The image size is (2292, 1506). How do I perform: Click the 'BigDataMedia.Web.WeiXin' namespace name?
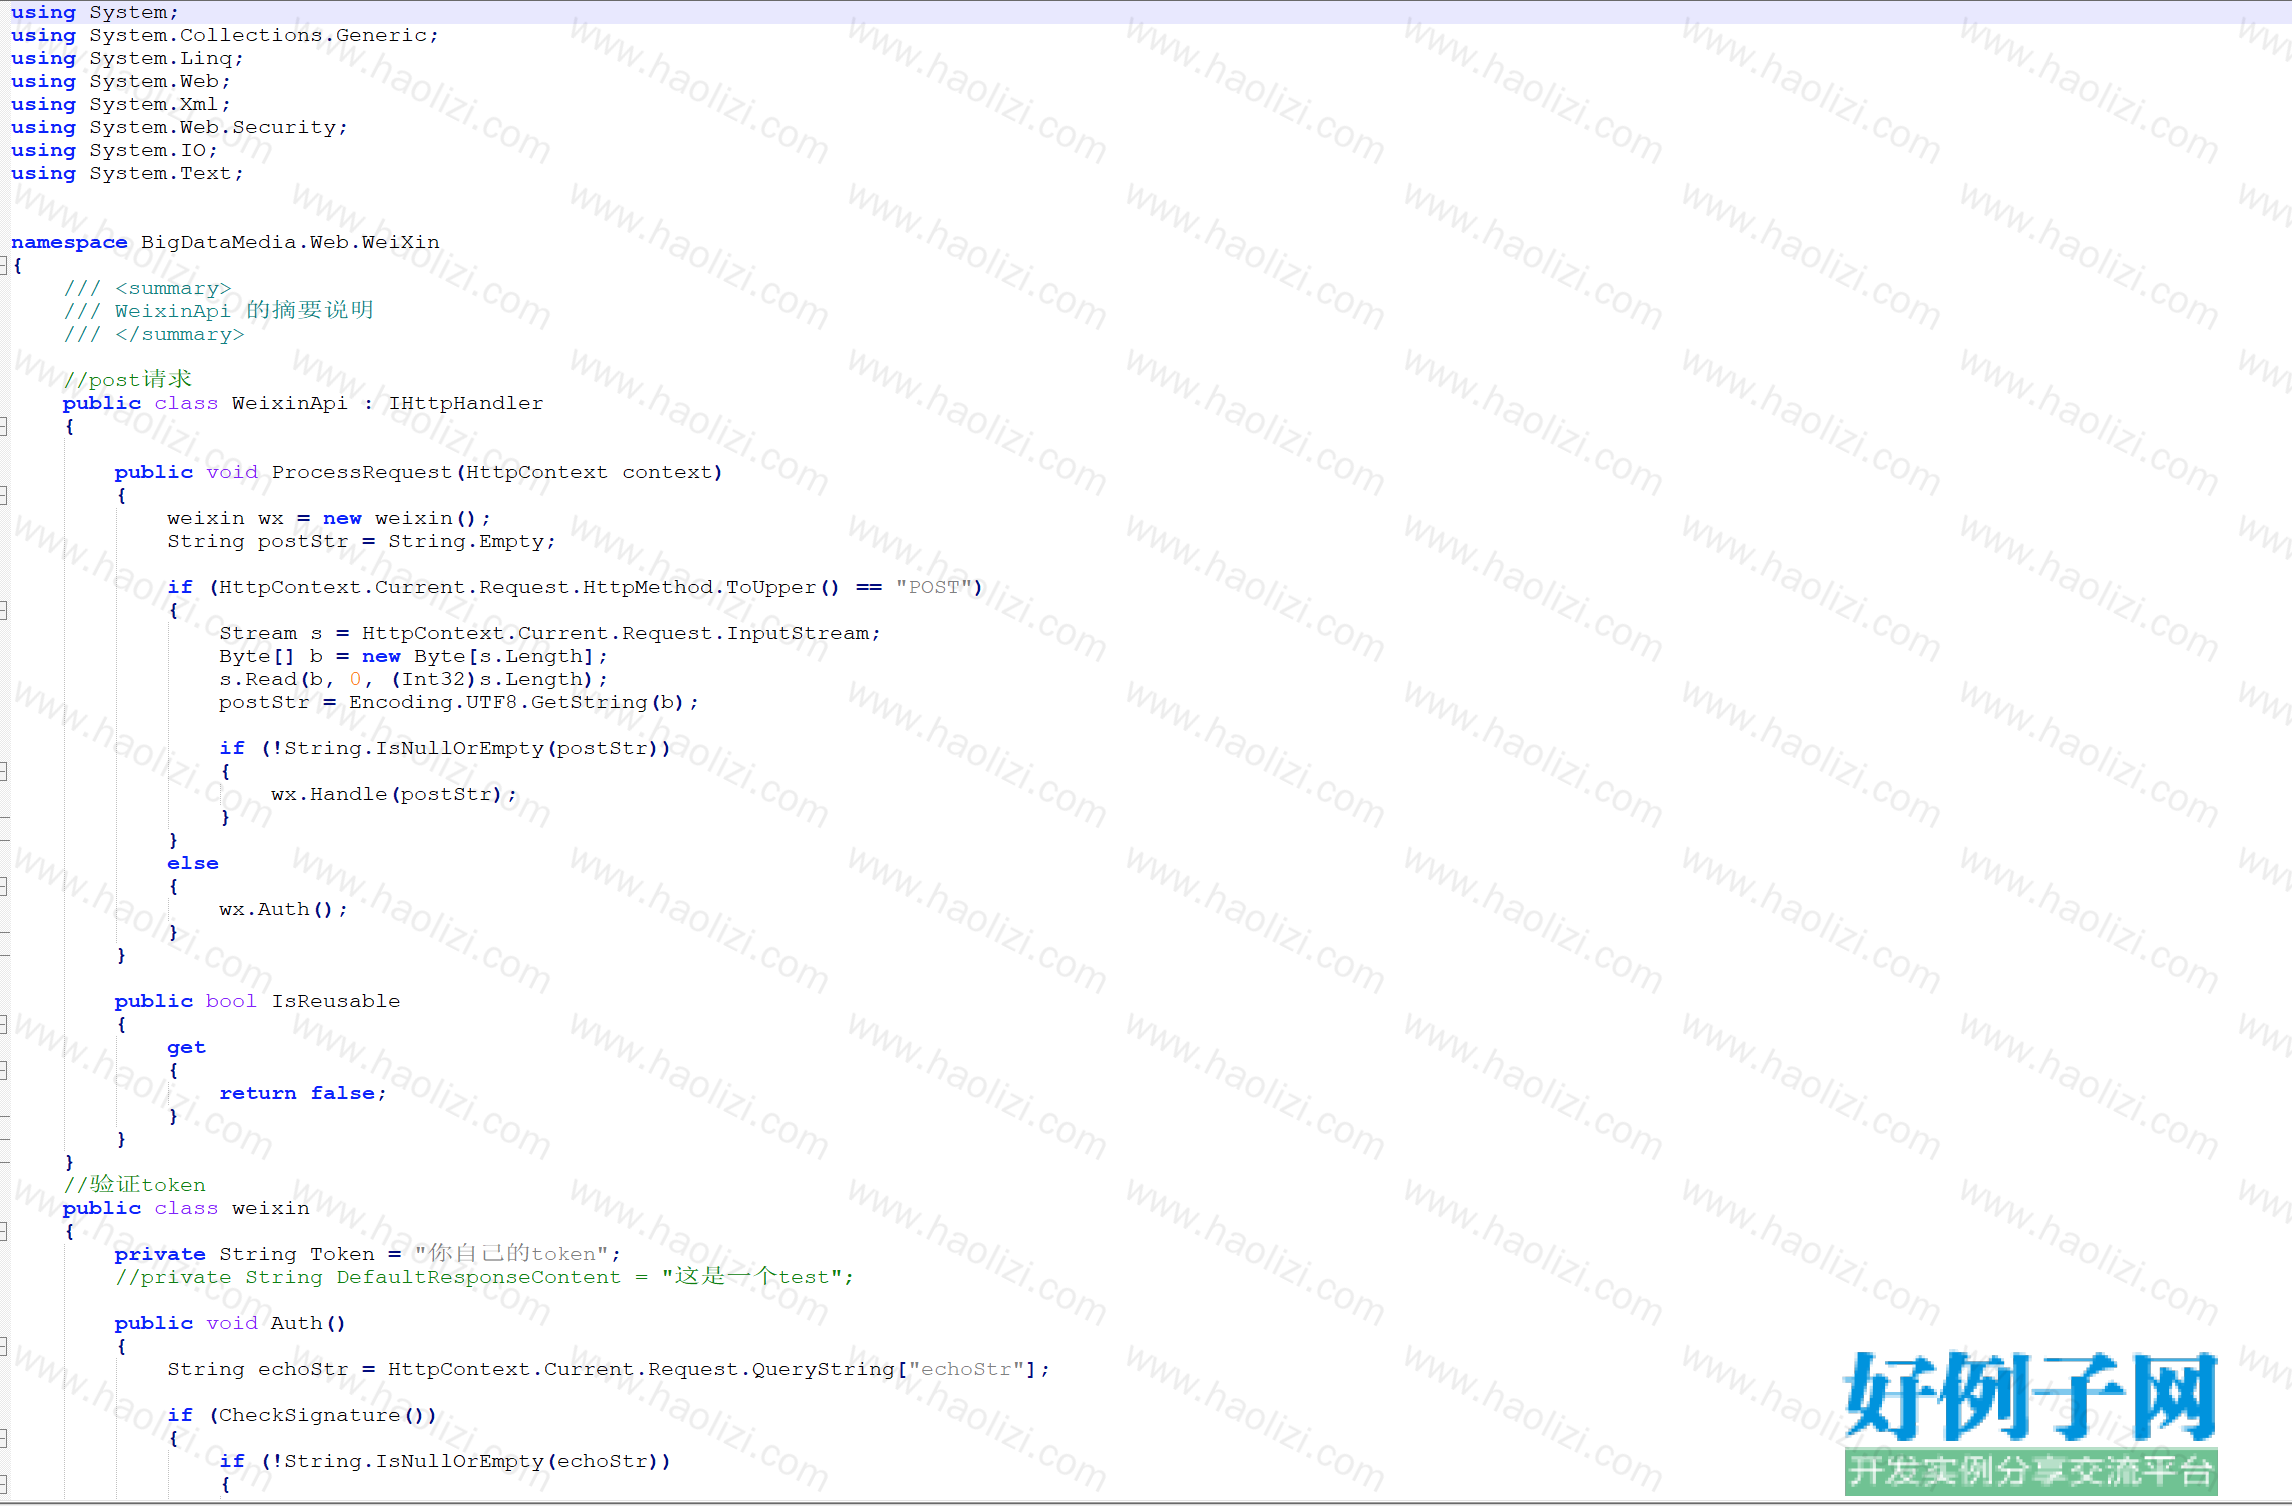290,242
